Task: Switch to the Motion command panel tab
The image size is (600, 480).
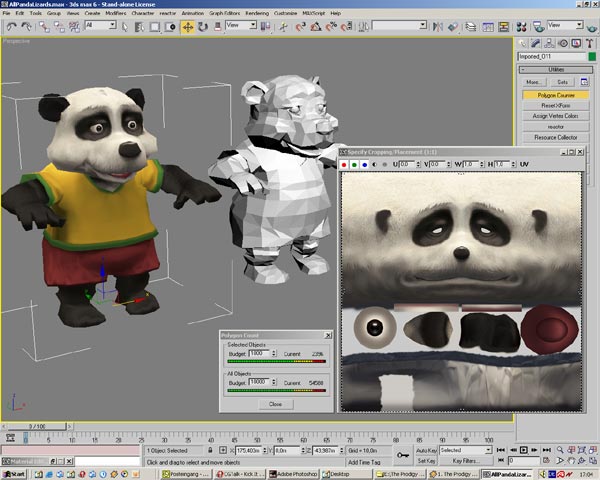Action: tap(563, 43)
